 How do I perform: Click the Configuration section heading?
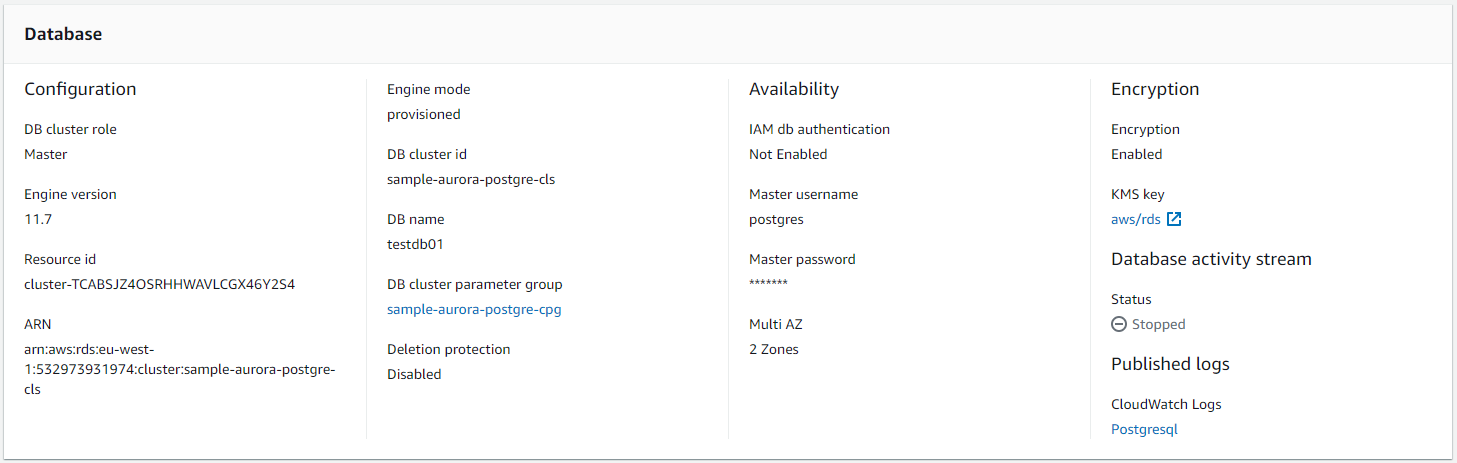click(80, 89)
